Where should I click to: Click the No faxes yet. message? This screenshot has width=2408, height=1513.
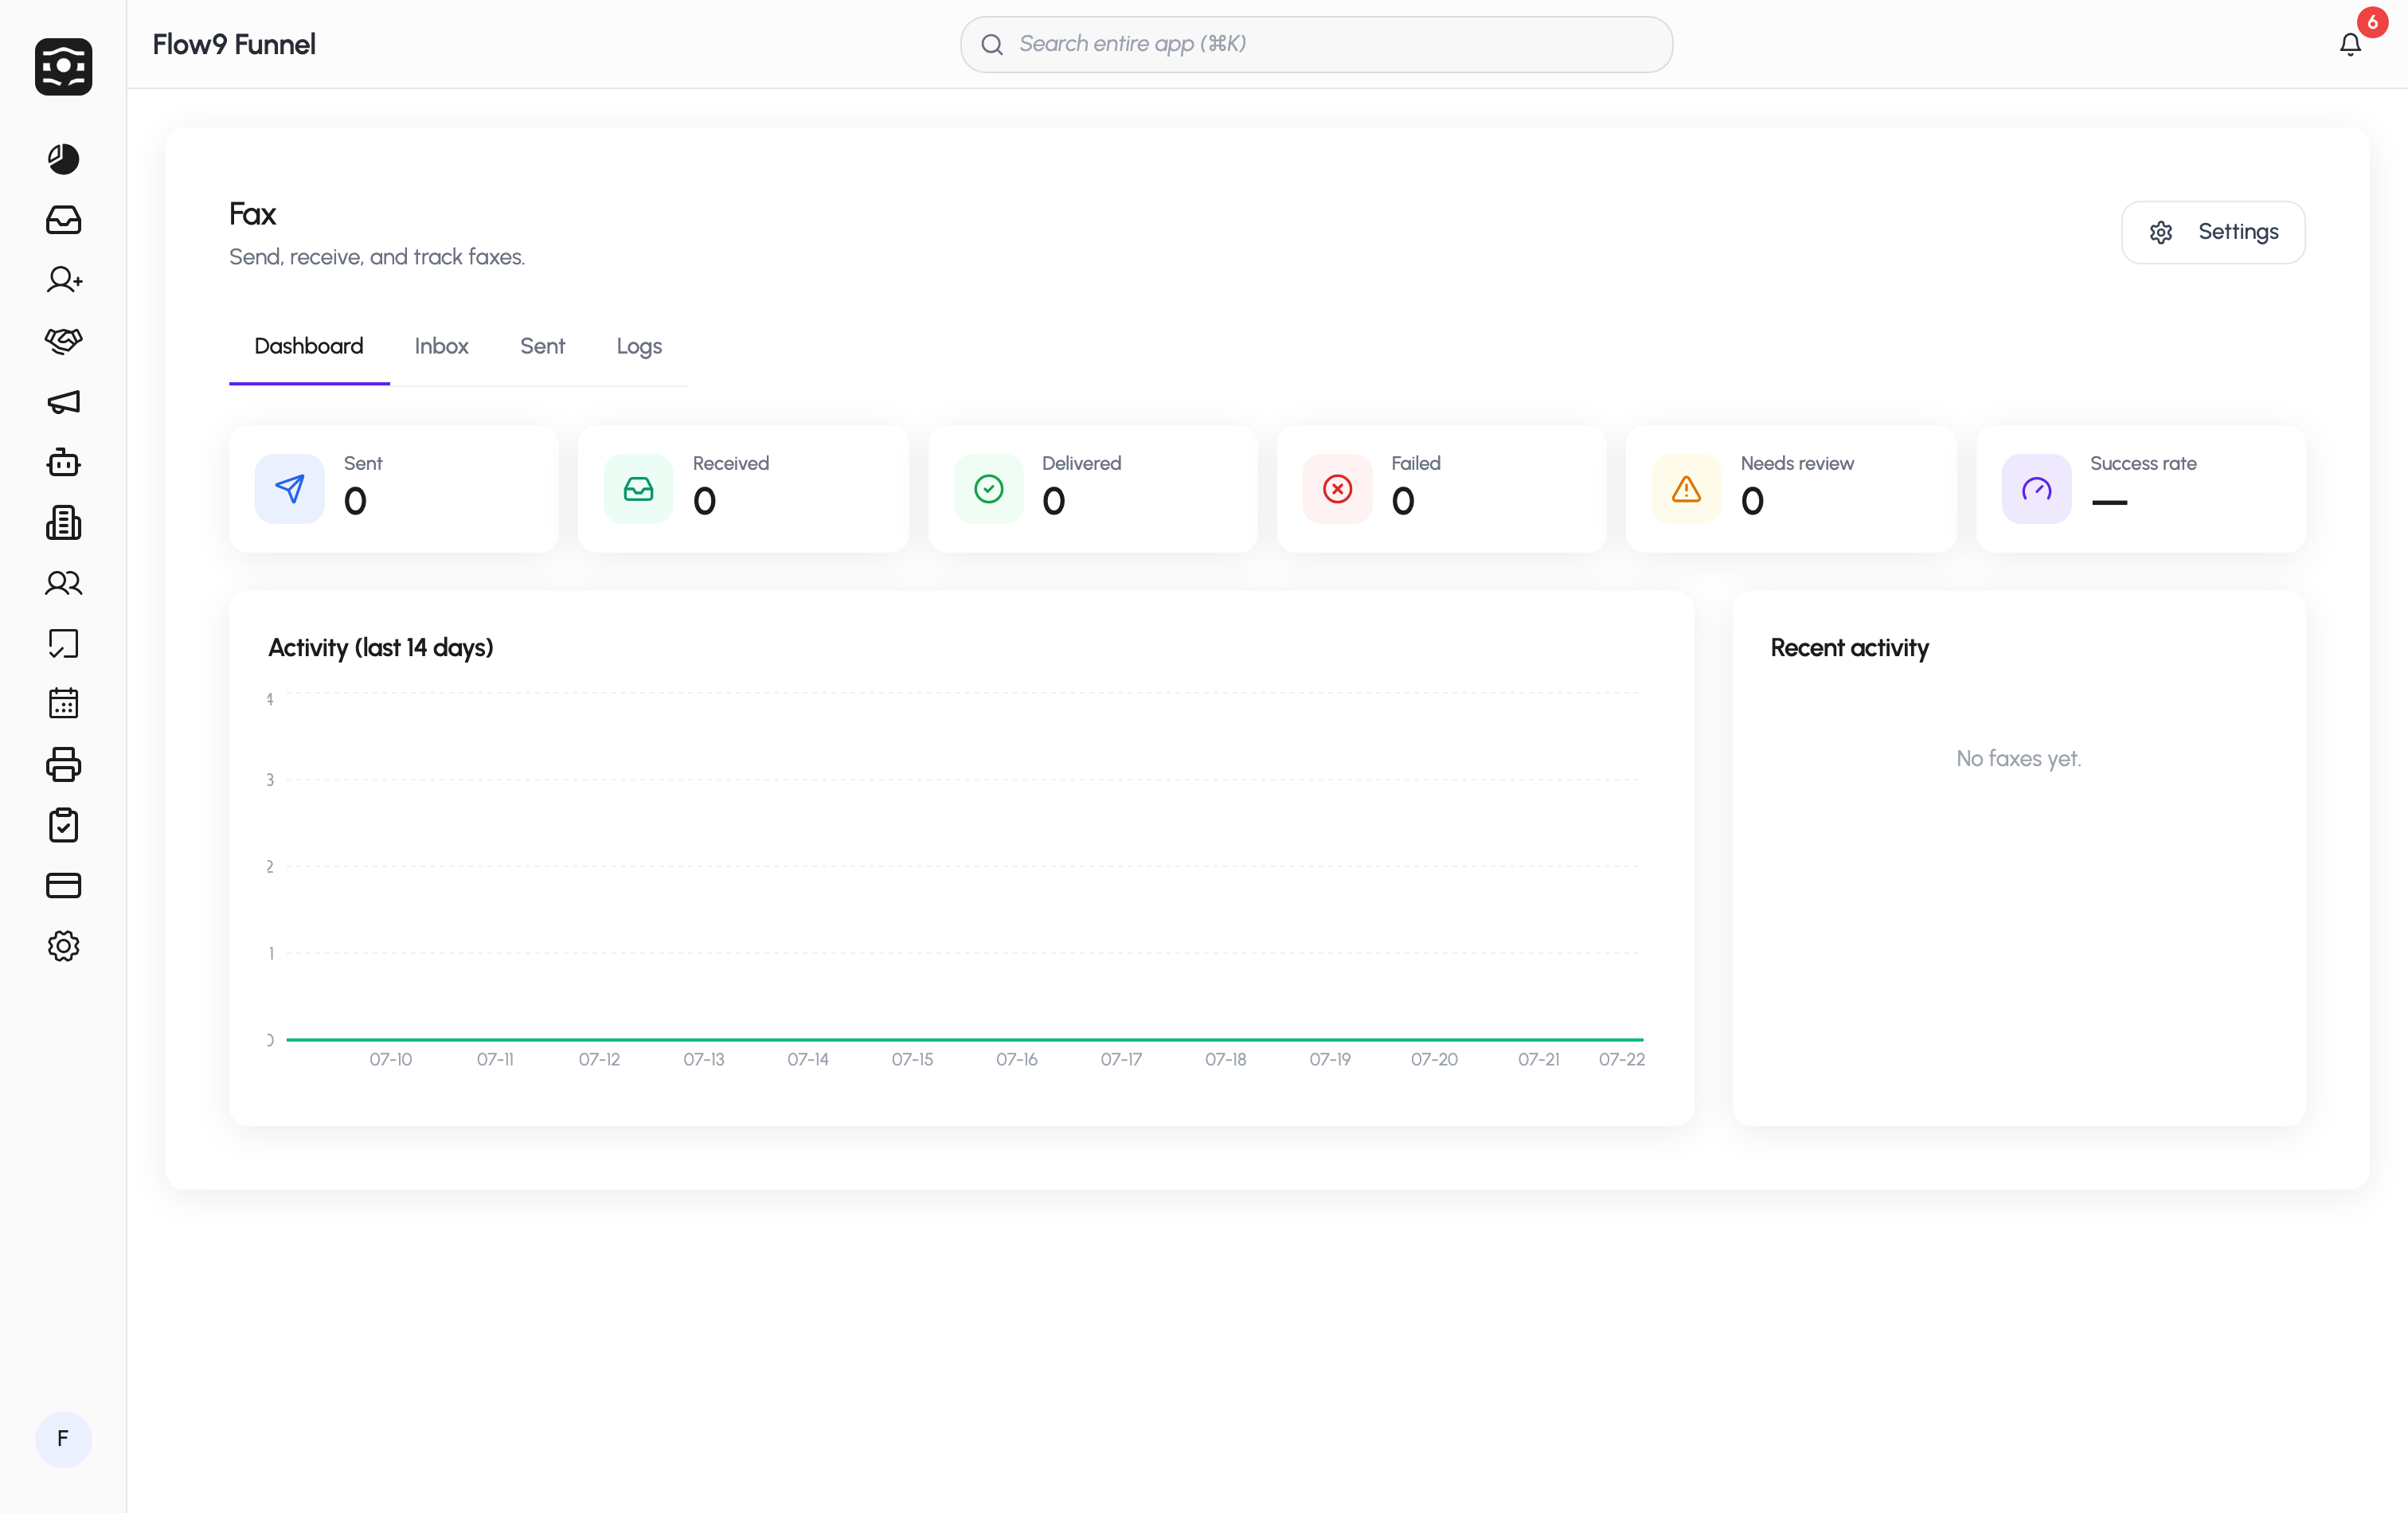[x=2018, y=758]
